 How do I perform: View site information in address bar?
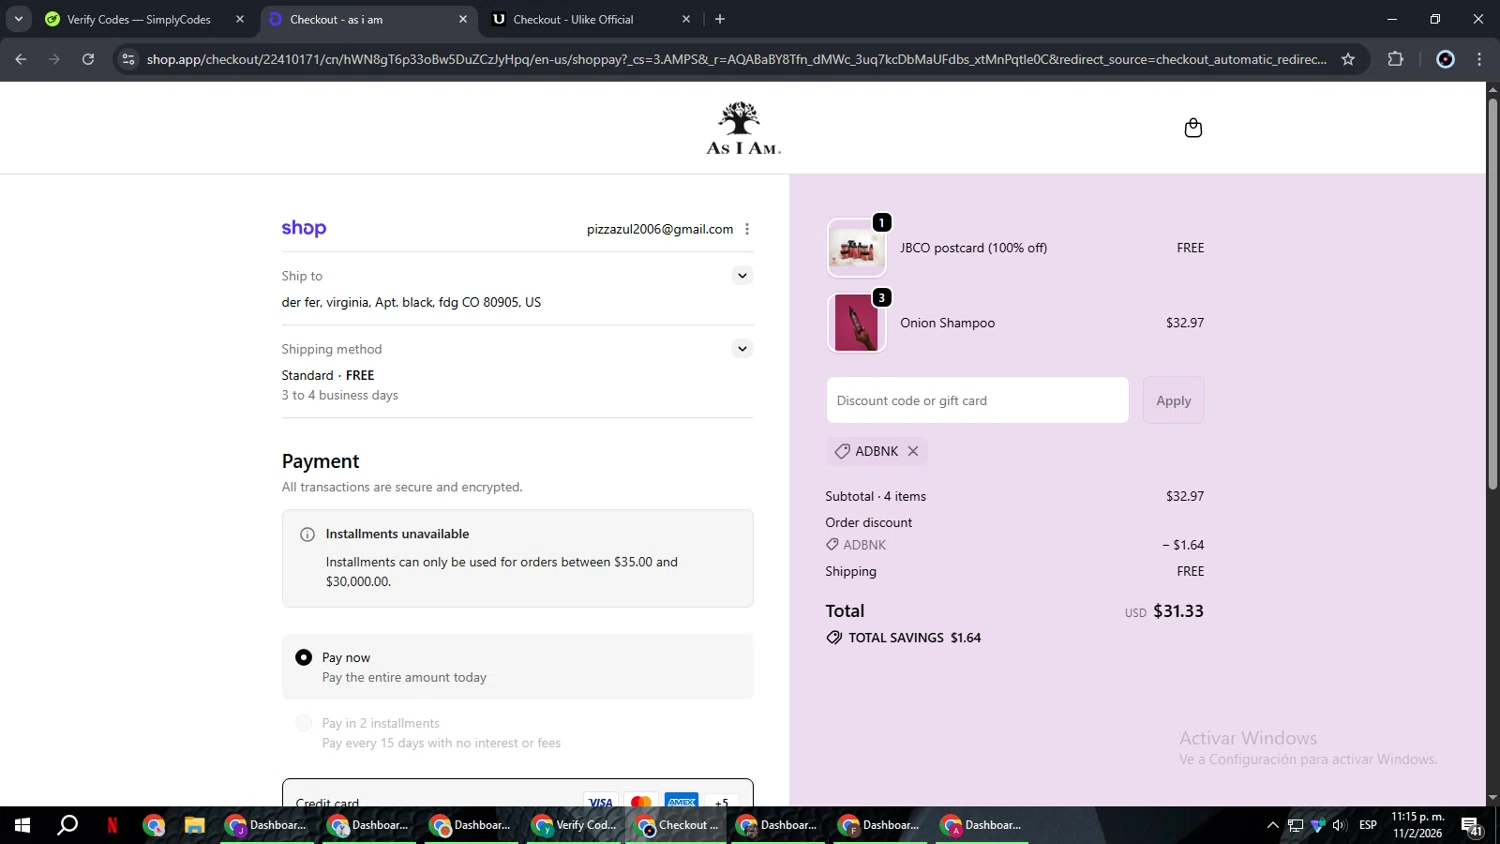[x=128, y=59]
